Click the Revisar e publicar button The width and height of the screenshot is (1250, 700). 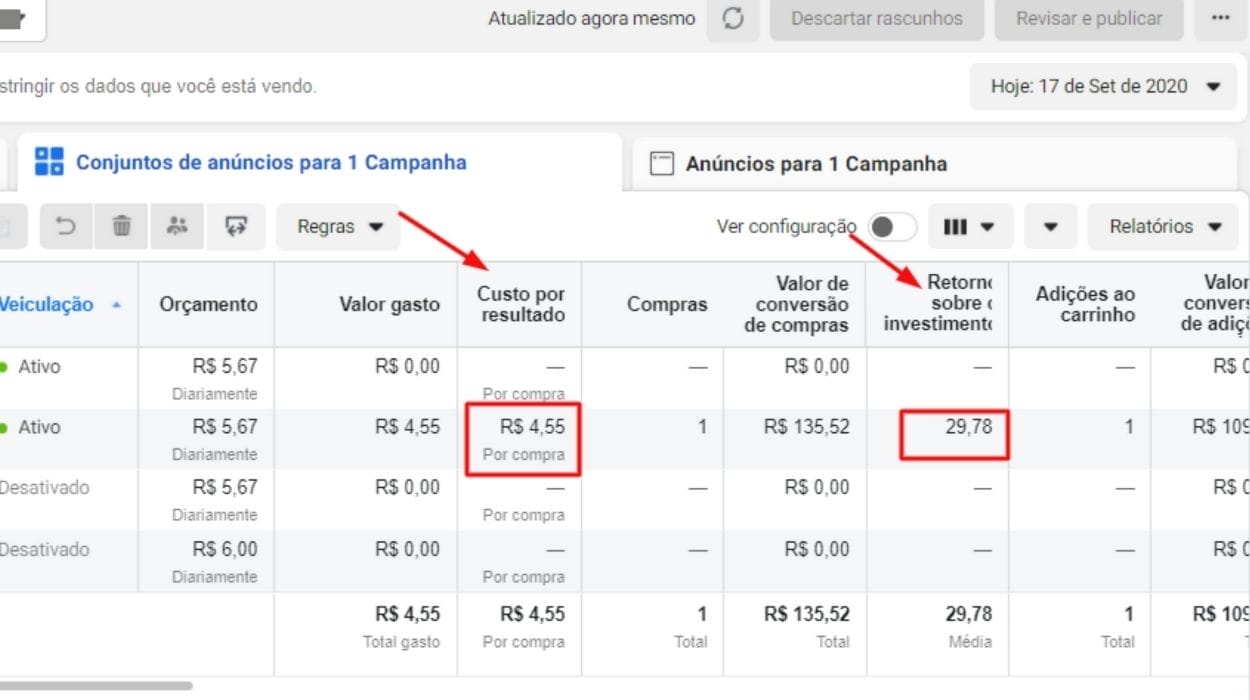point(1088,19)
